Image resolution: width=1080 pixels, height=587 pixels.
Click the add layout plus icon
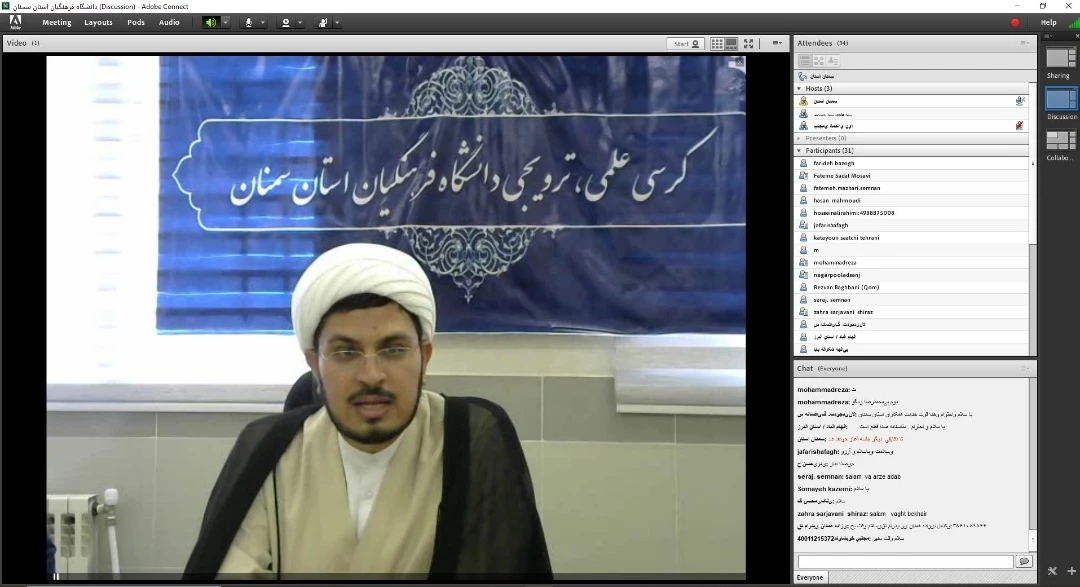pyautogui.click(x=1071, y=571)
